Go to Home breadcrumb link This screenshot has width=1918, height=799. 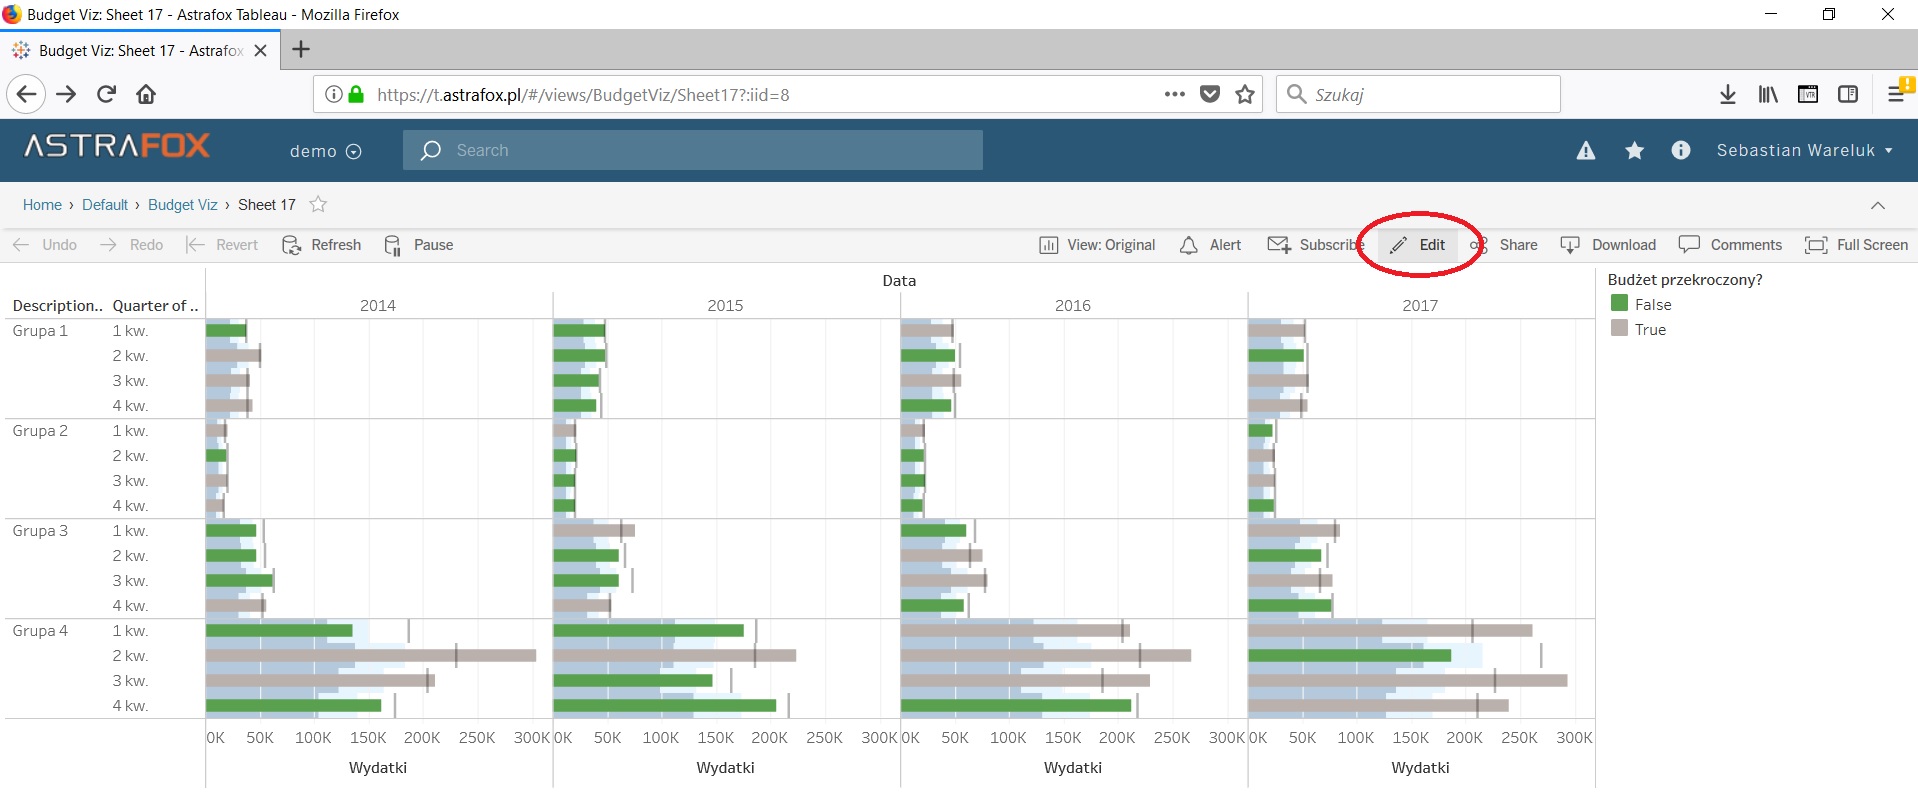click(x=42, y=205)
